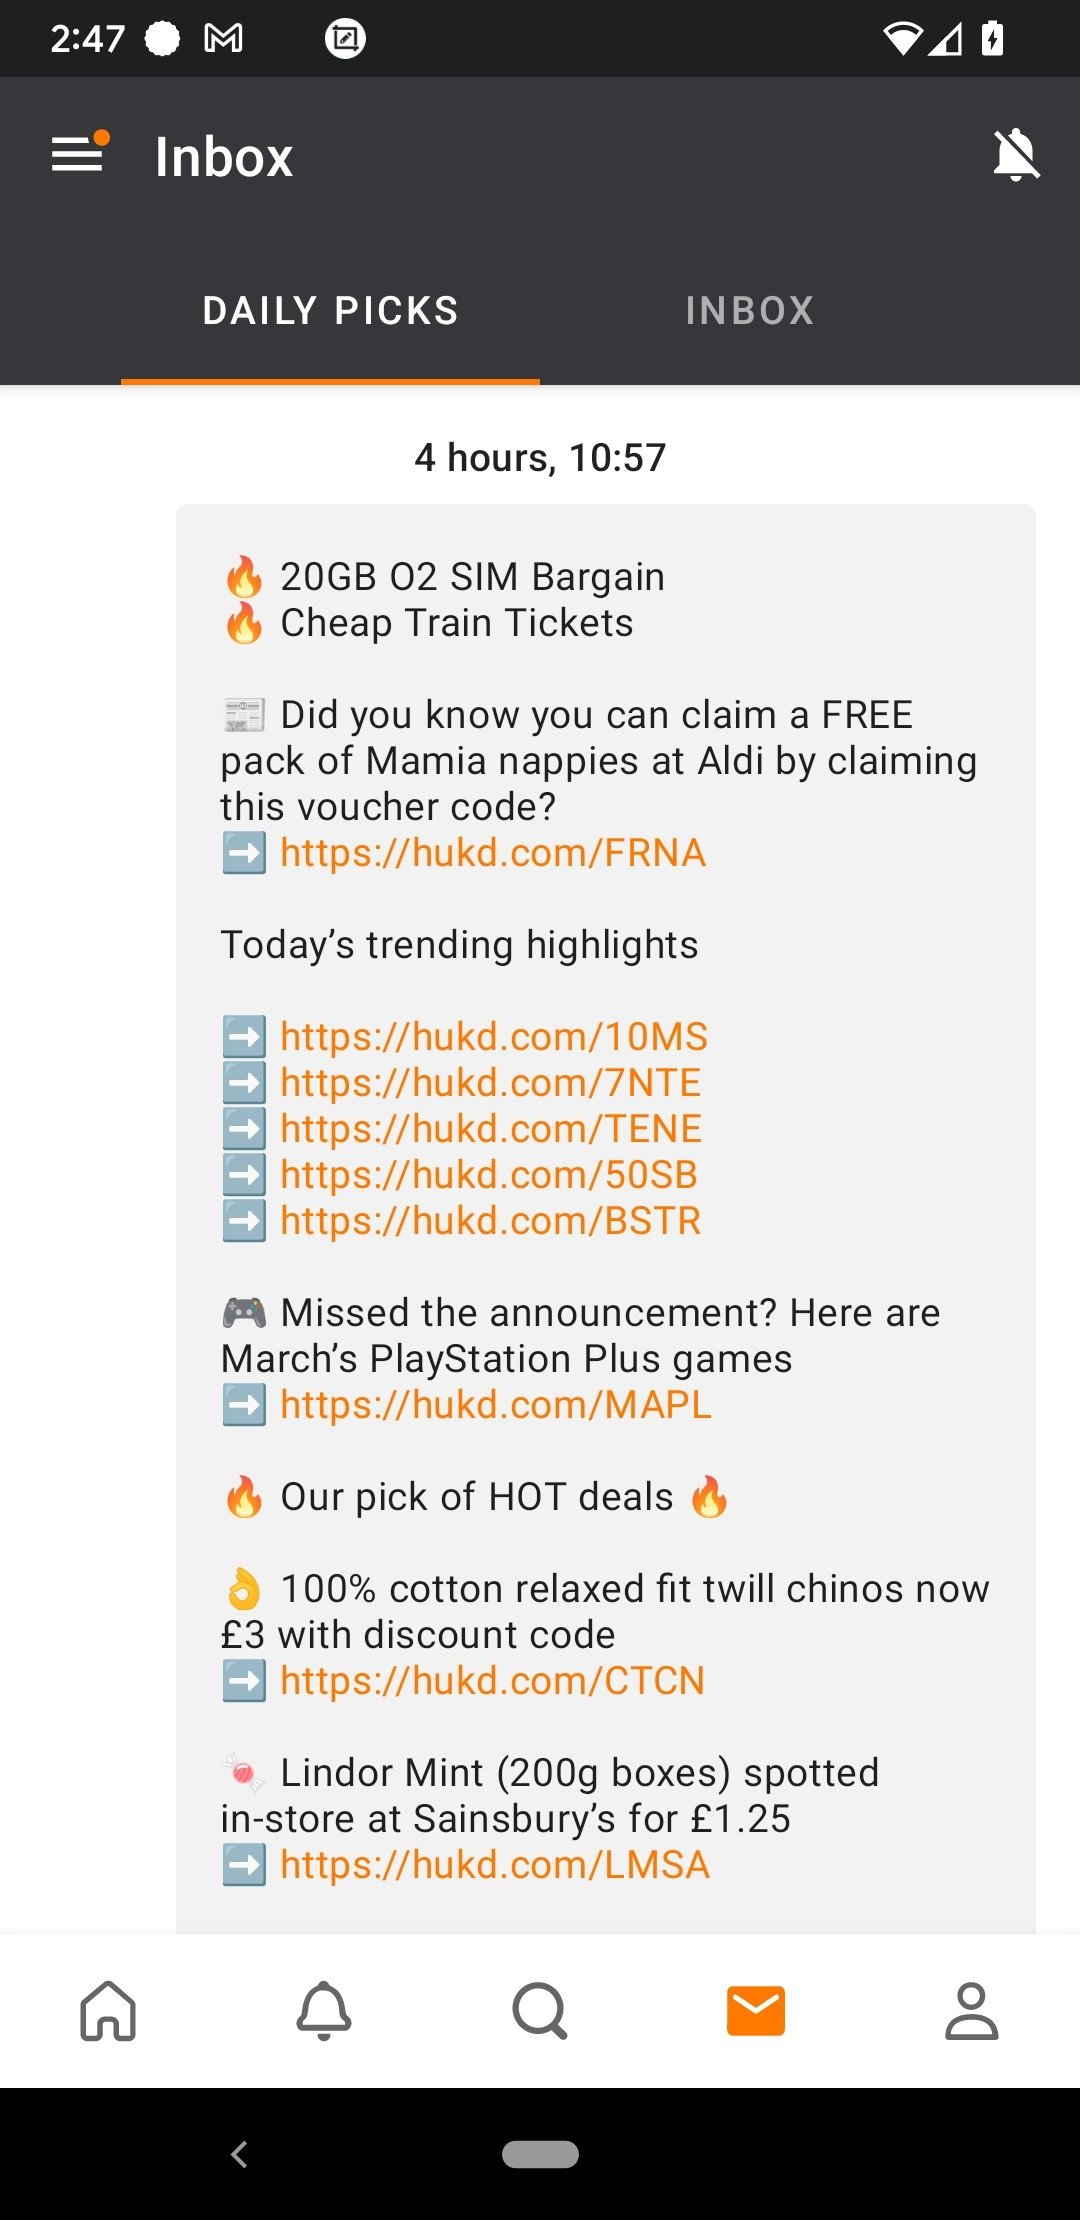
Task: Switch to the Daily Picks tab
Action: 330,311
